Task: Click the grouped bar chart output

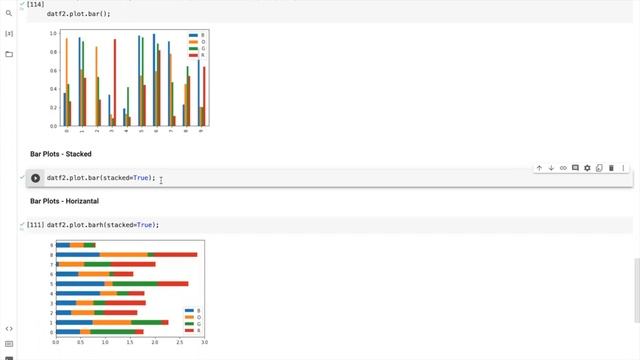Action: pyautogui.click(x=129, y=80)
